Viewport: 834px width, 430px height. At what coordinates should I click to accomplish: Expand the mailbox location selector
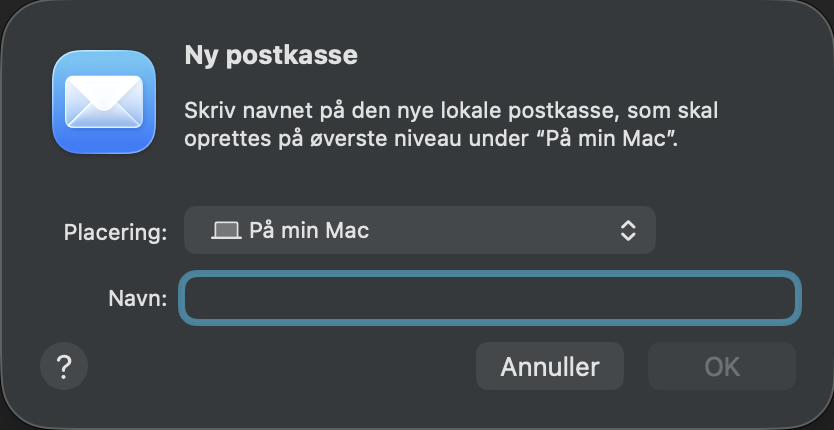coord(419,231)
